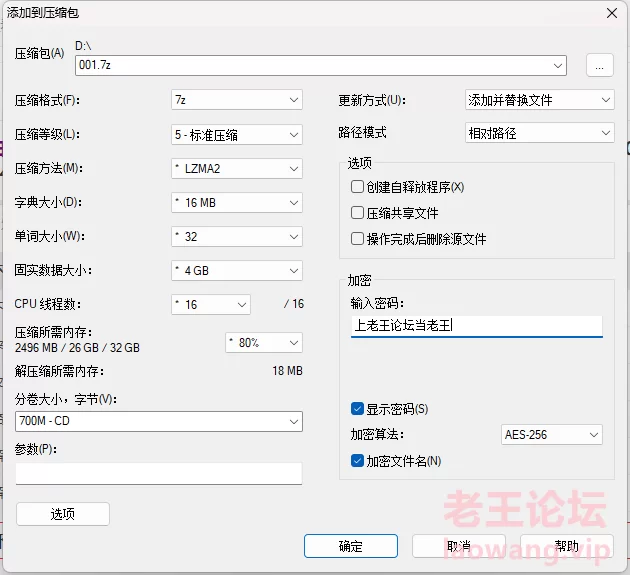Click the password input field
Viewport: 630px width, 575px height.
(476, 326)
